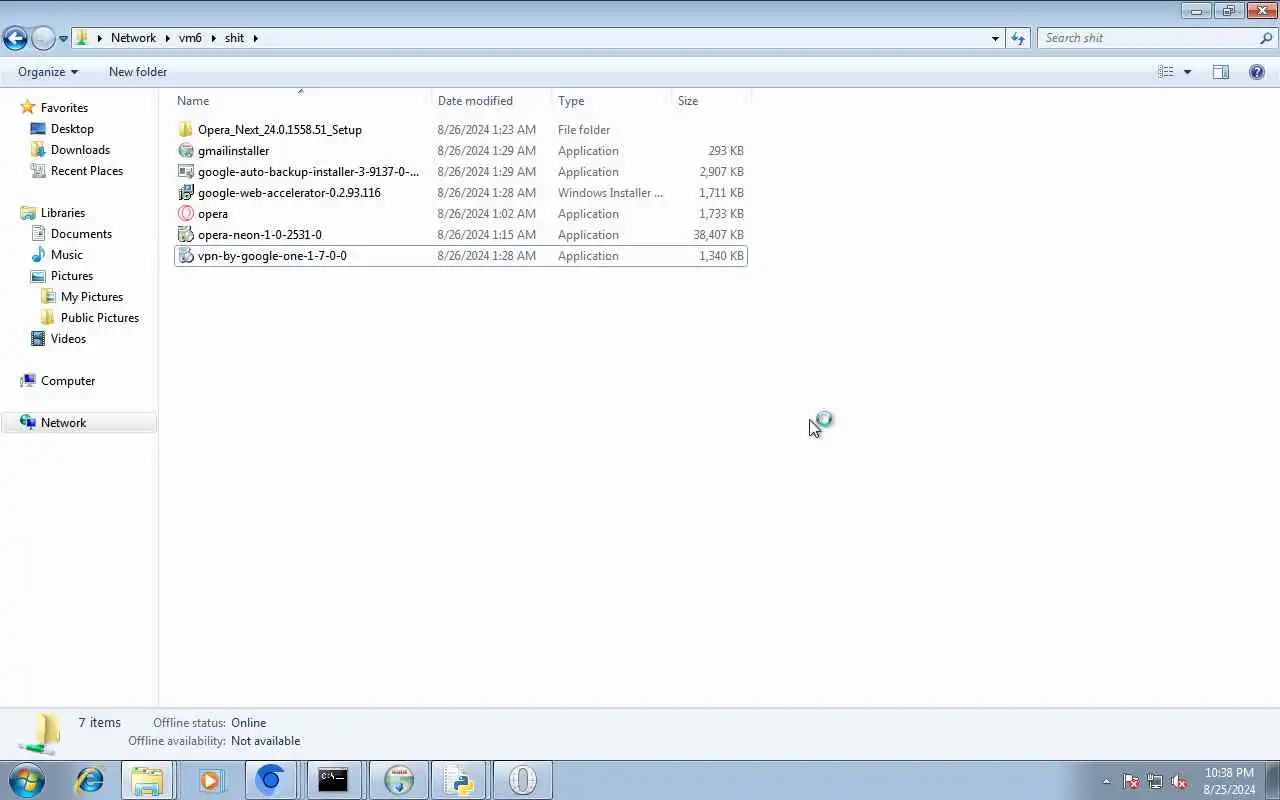
Task: Click the Python taskbar icon
Action: (458, 780)
